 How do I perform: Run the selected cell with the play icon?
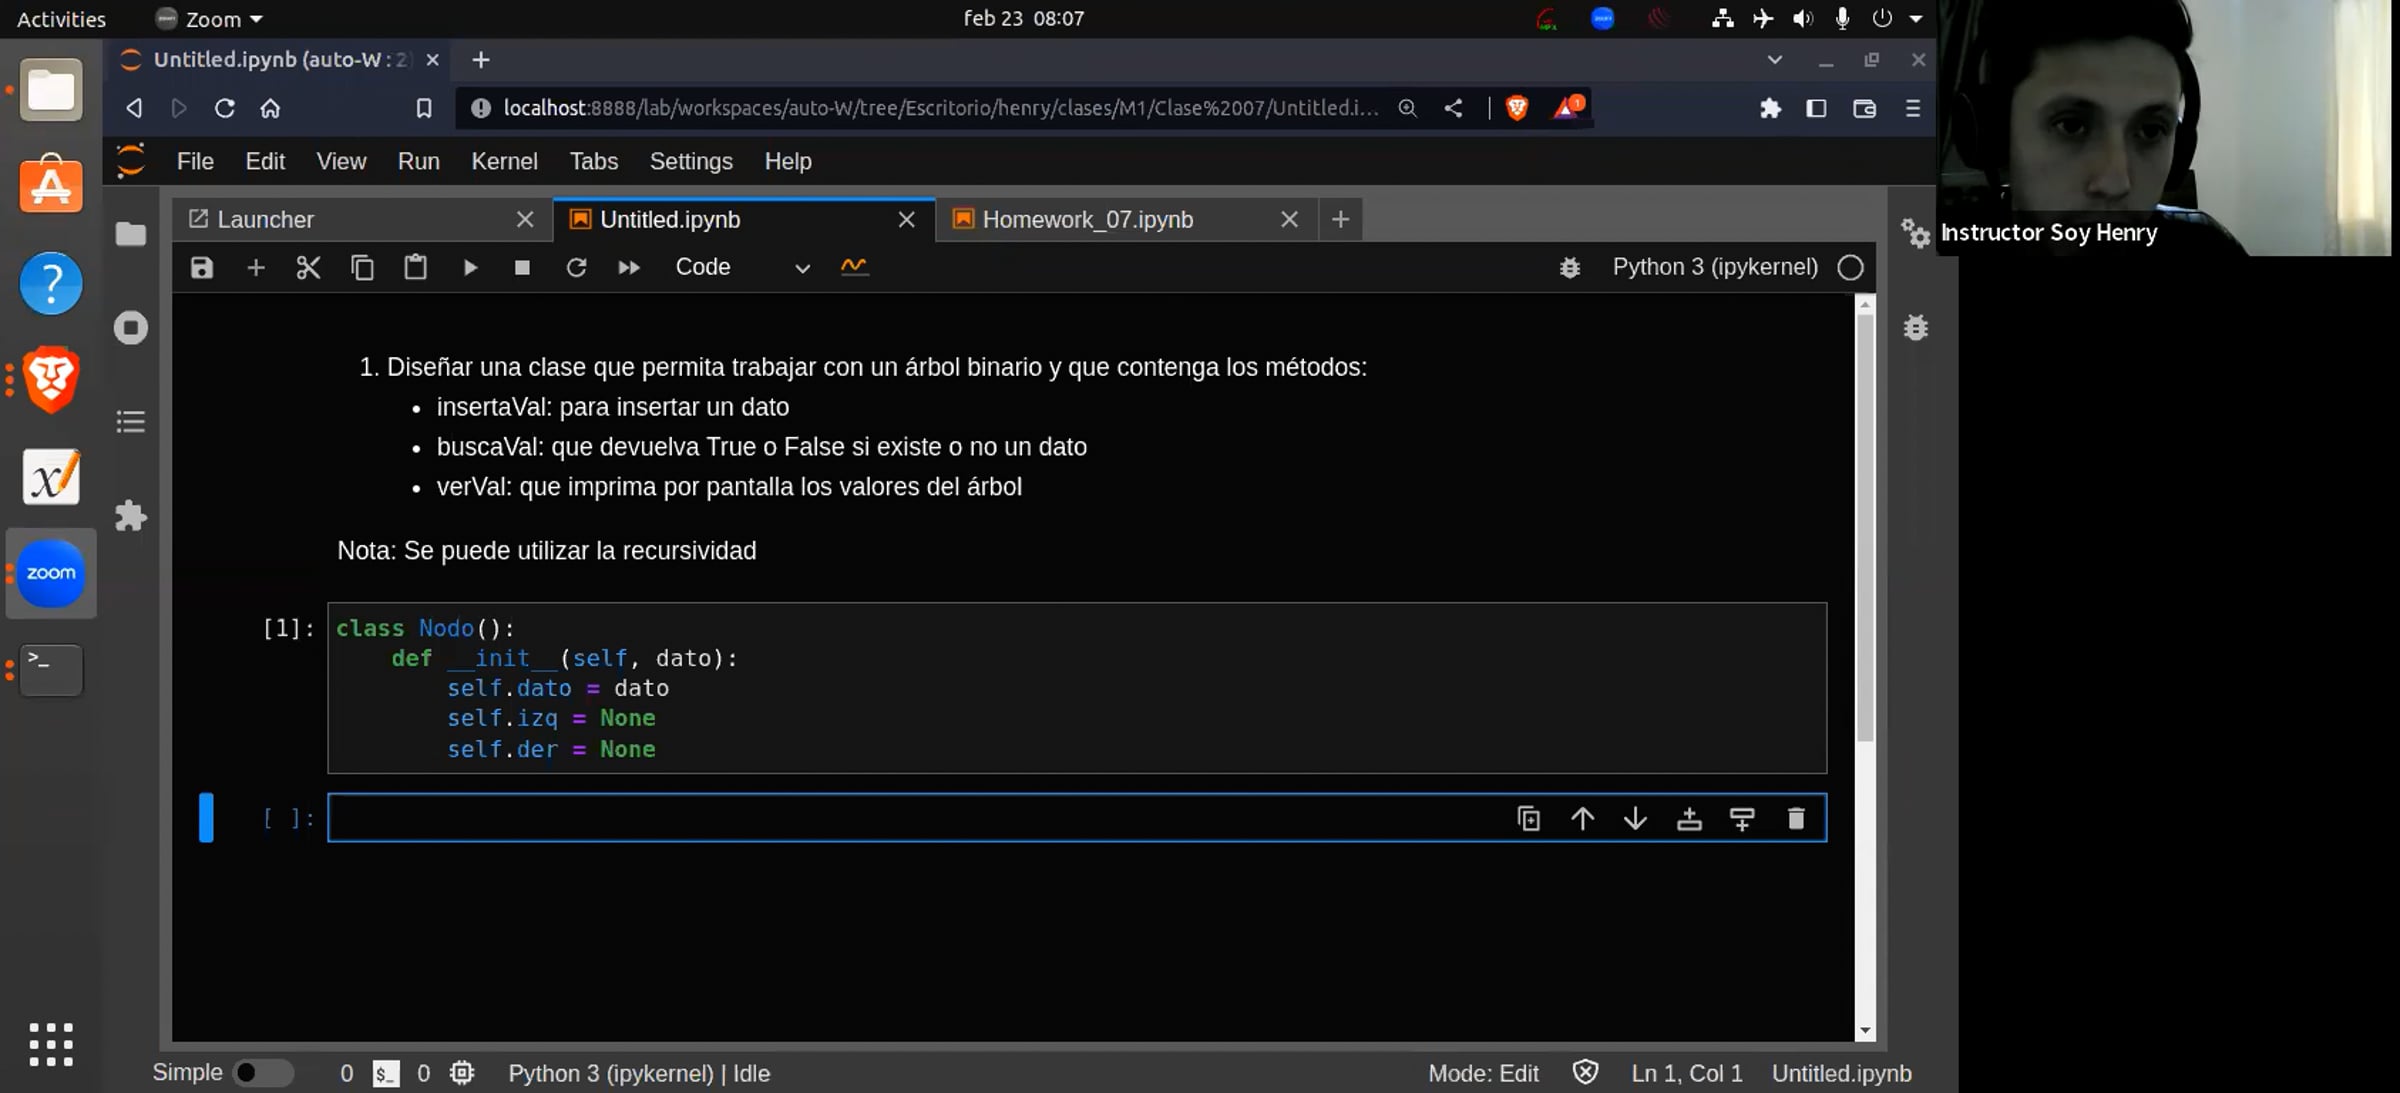coord(470,267)
